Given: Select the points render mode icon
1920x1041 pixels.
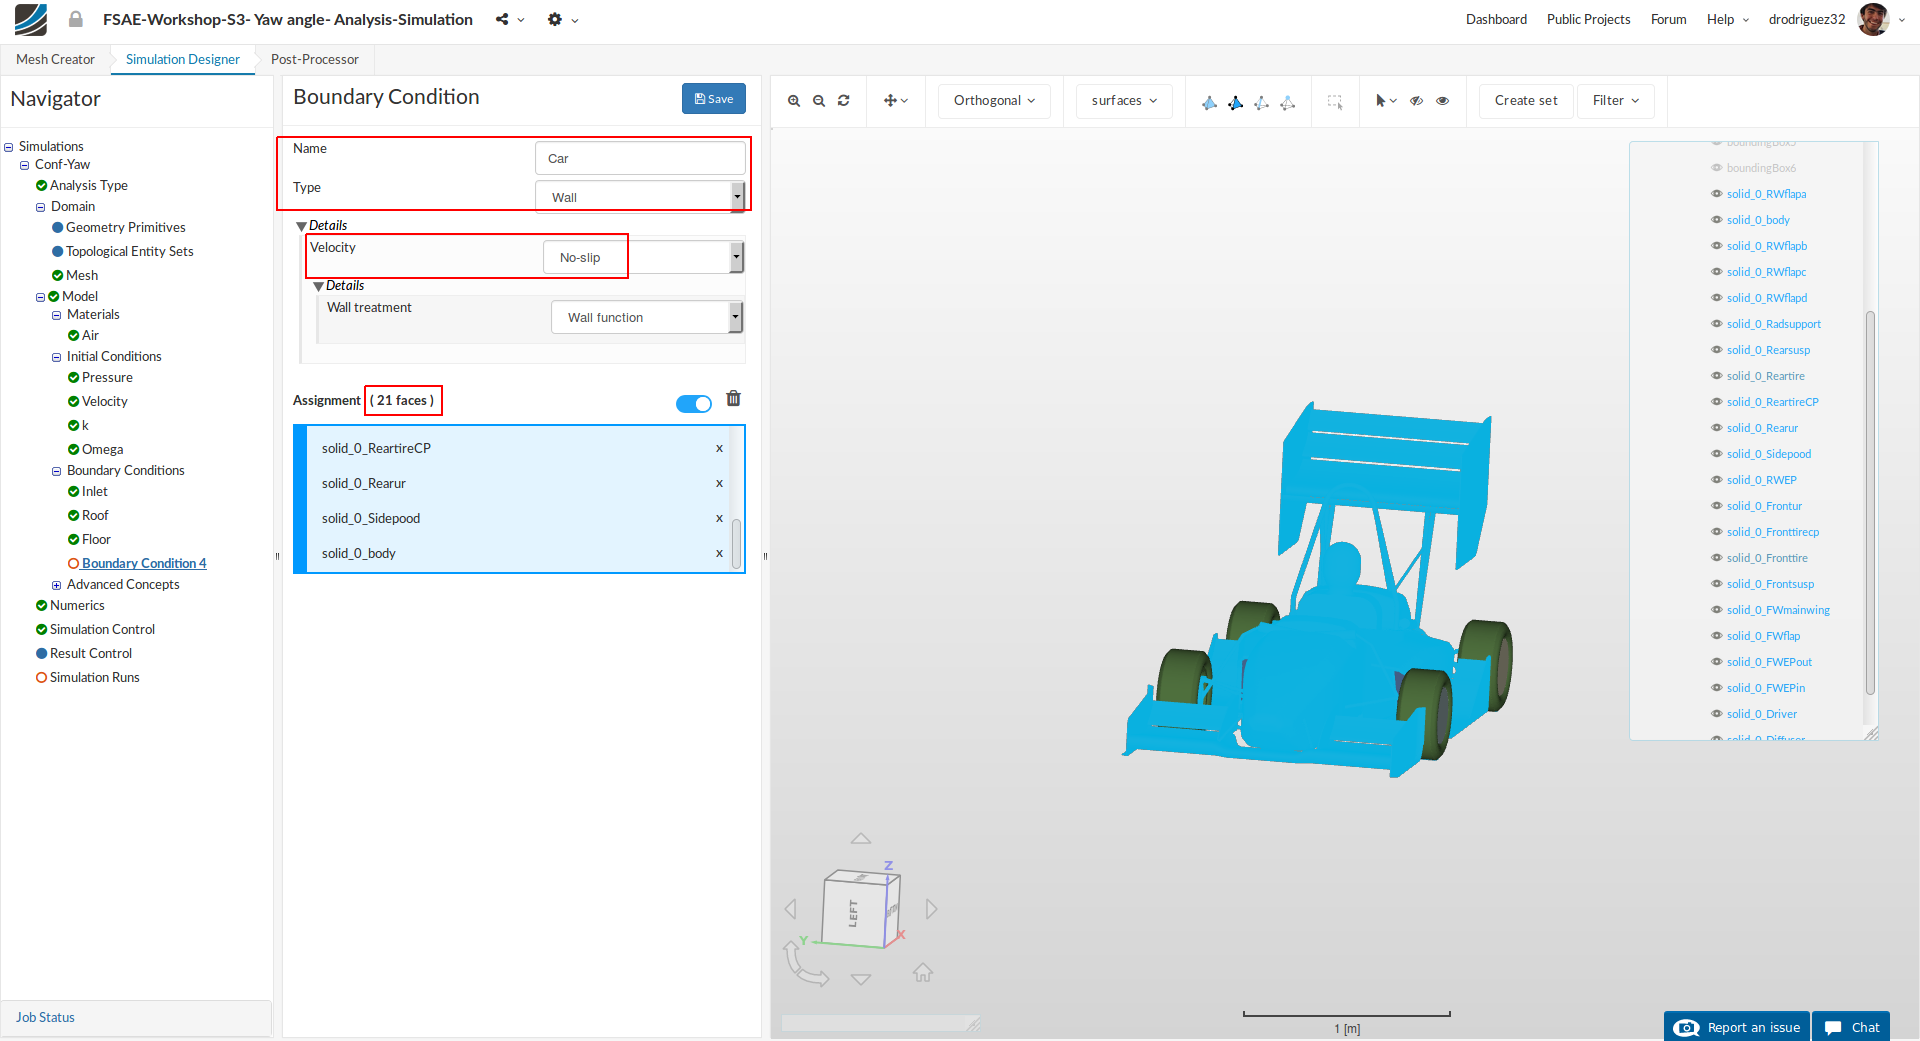Looking at the screenshot, I should [1288, 102].
